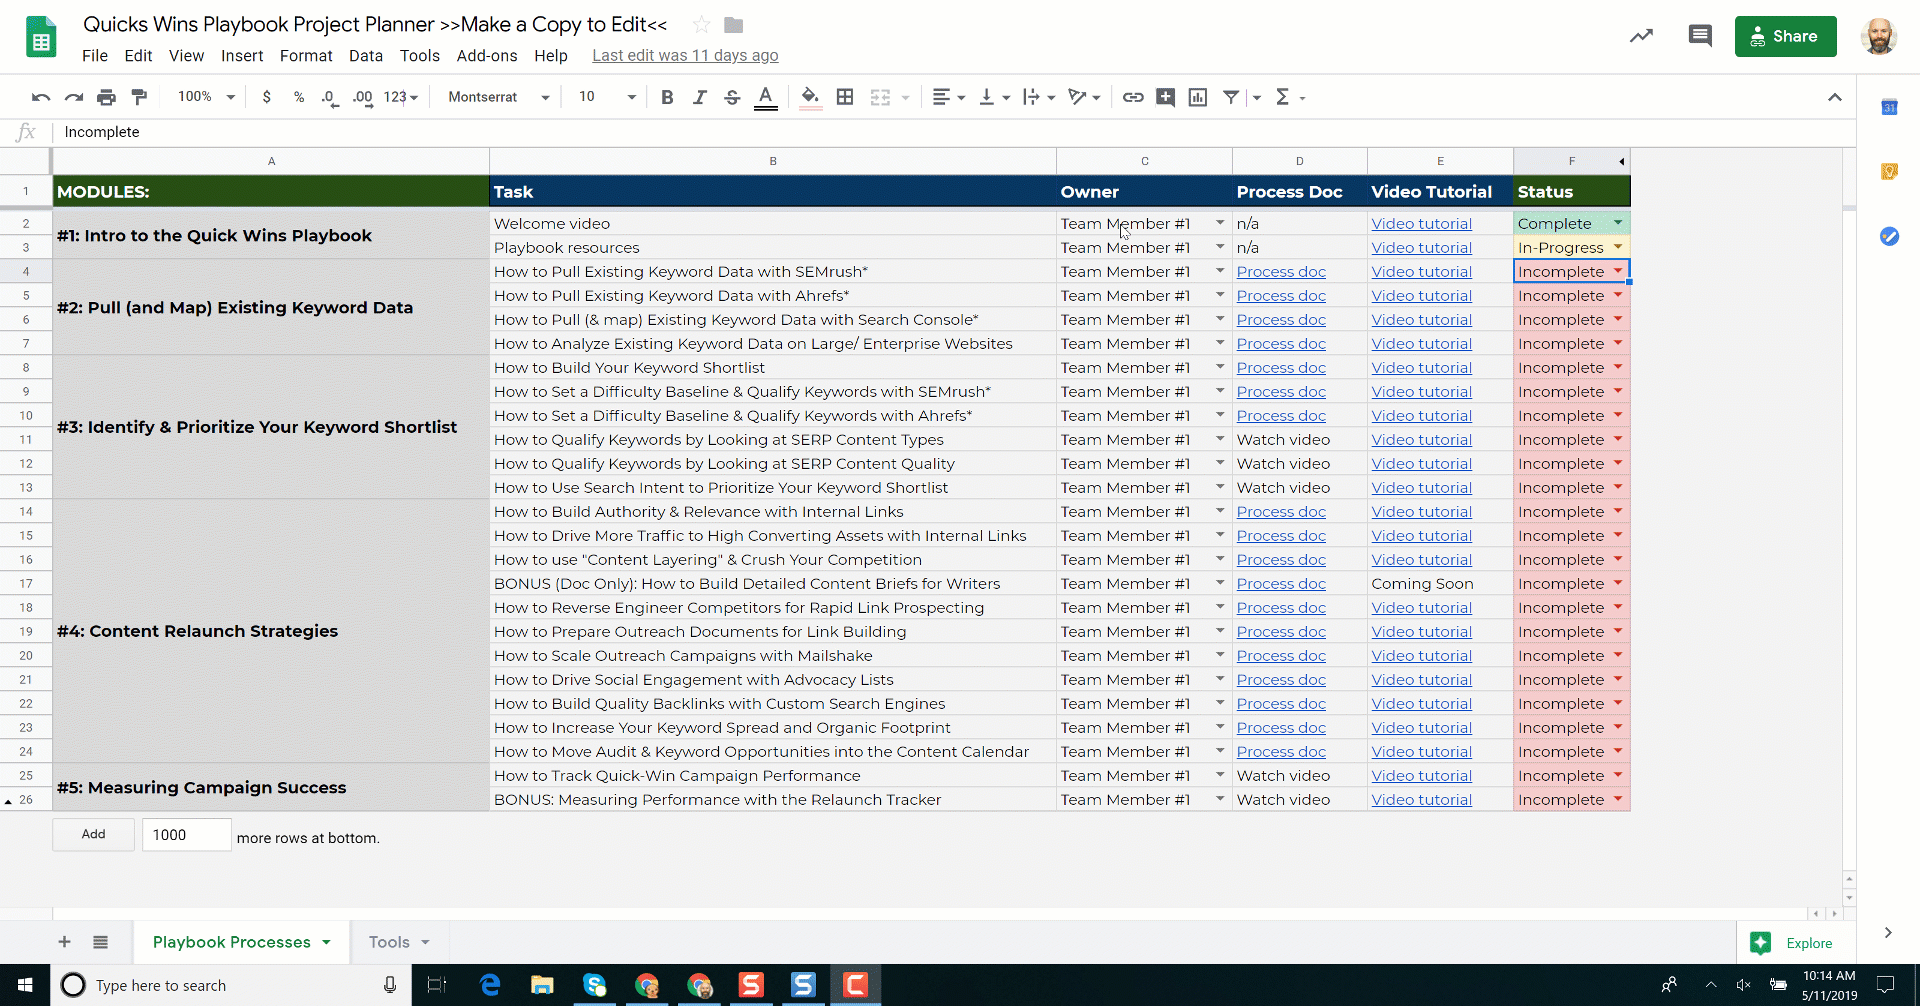Open the Format menu
The width and height of the screenshot is (1920, 1006).
coord(305,56)
